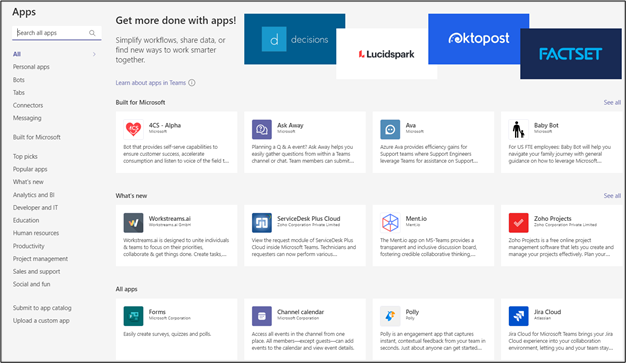See all Built for Microsoft apps
This screenshot has width=626, height=363.
click(x=612, y=102)
